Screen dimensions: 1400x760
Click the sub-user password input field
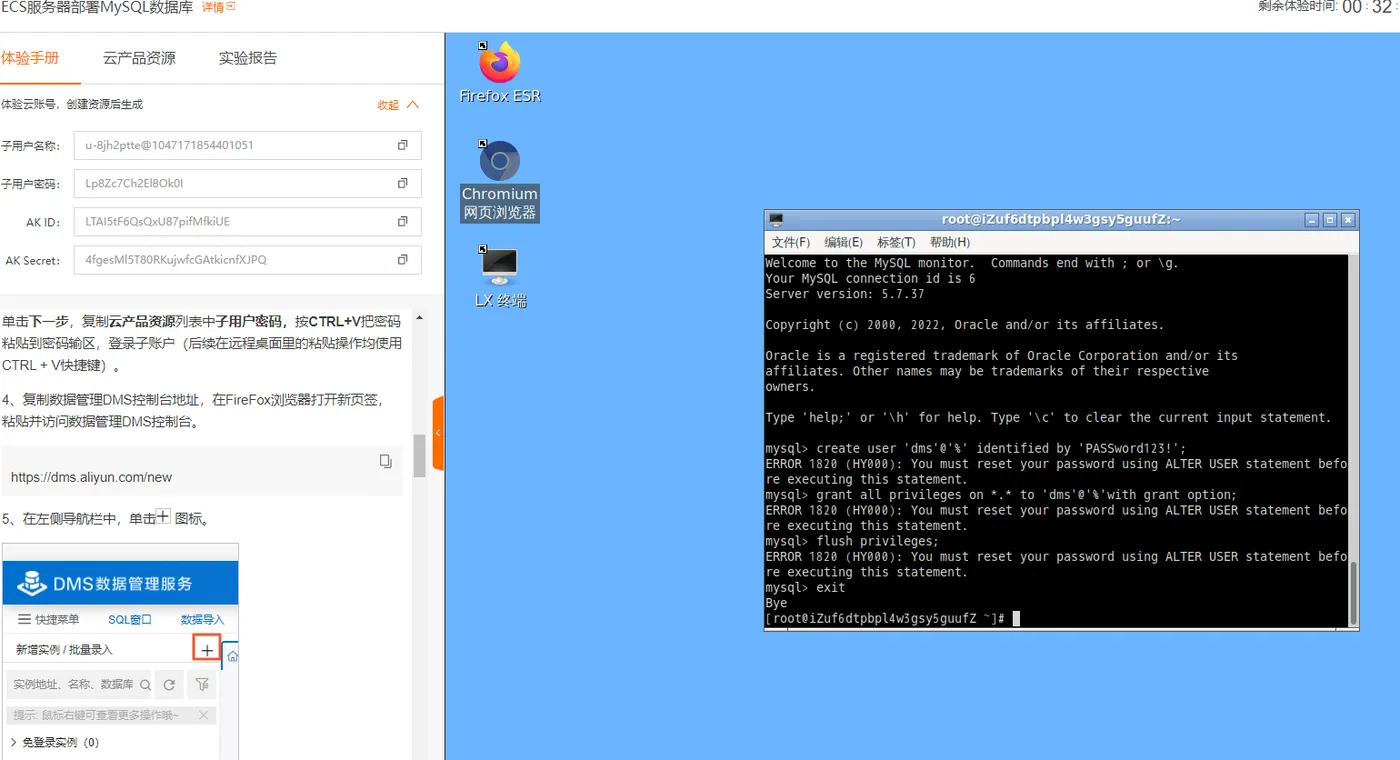[247, 183]
